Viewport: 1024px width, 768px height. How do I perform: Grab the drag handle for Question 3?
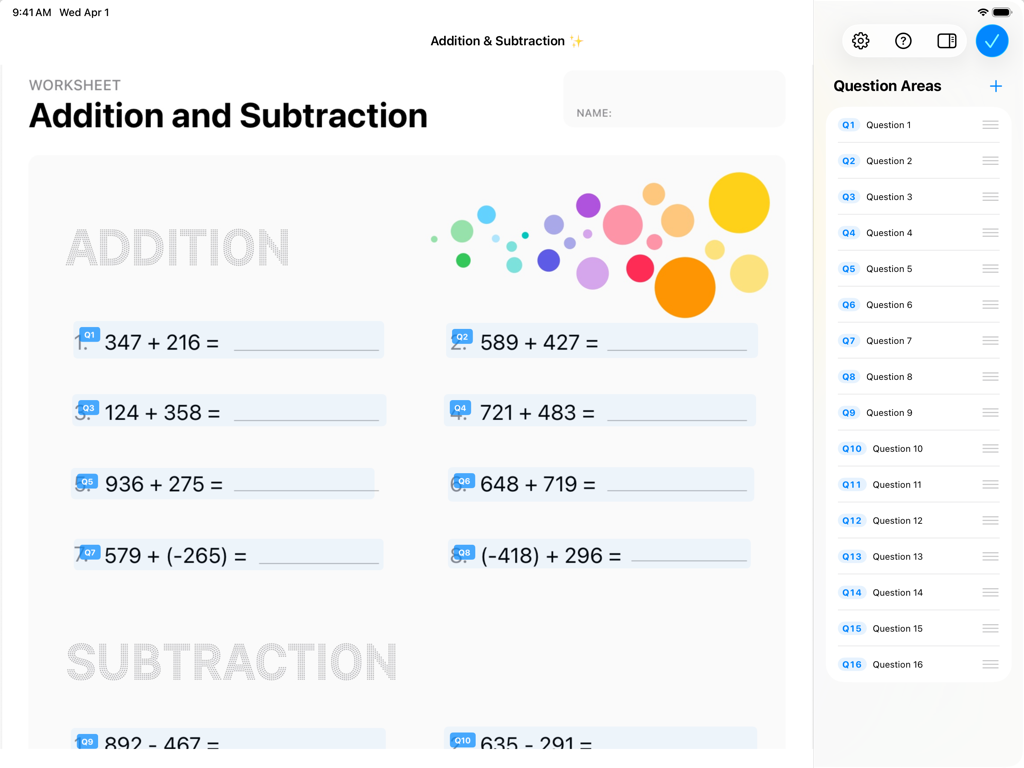989,196
